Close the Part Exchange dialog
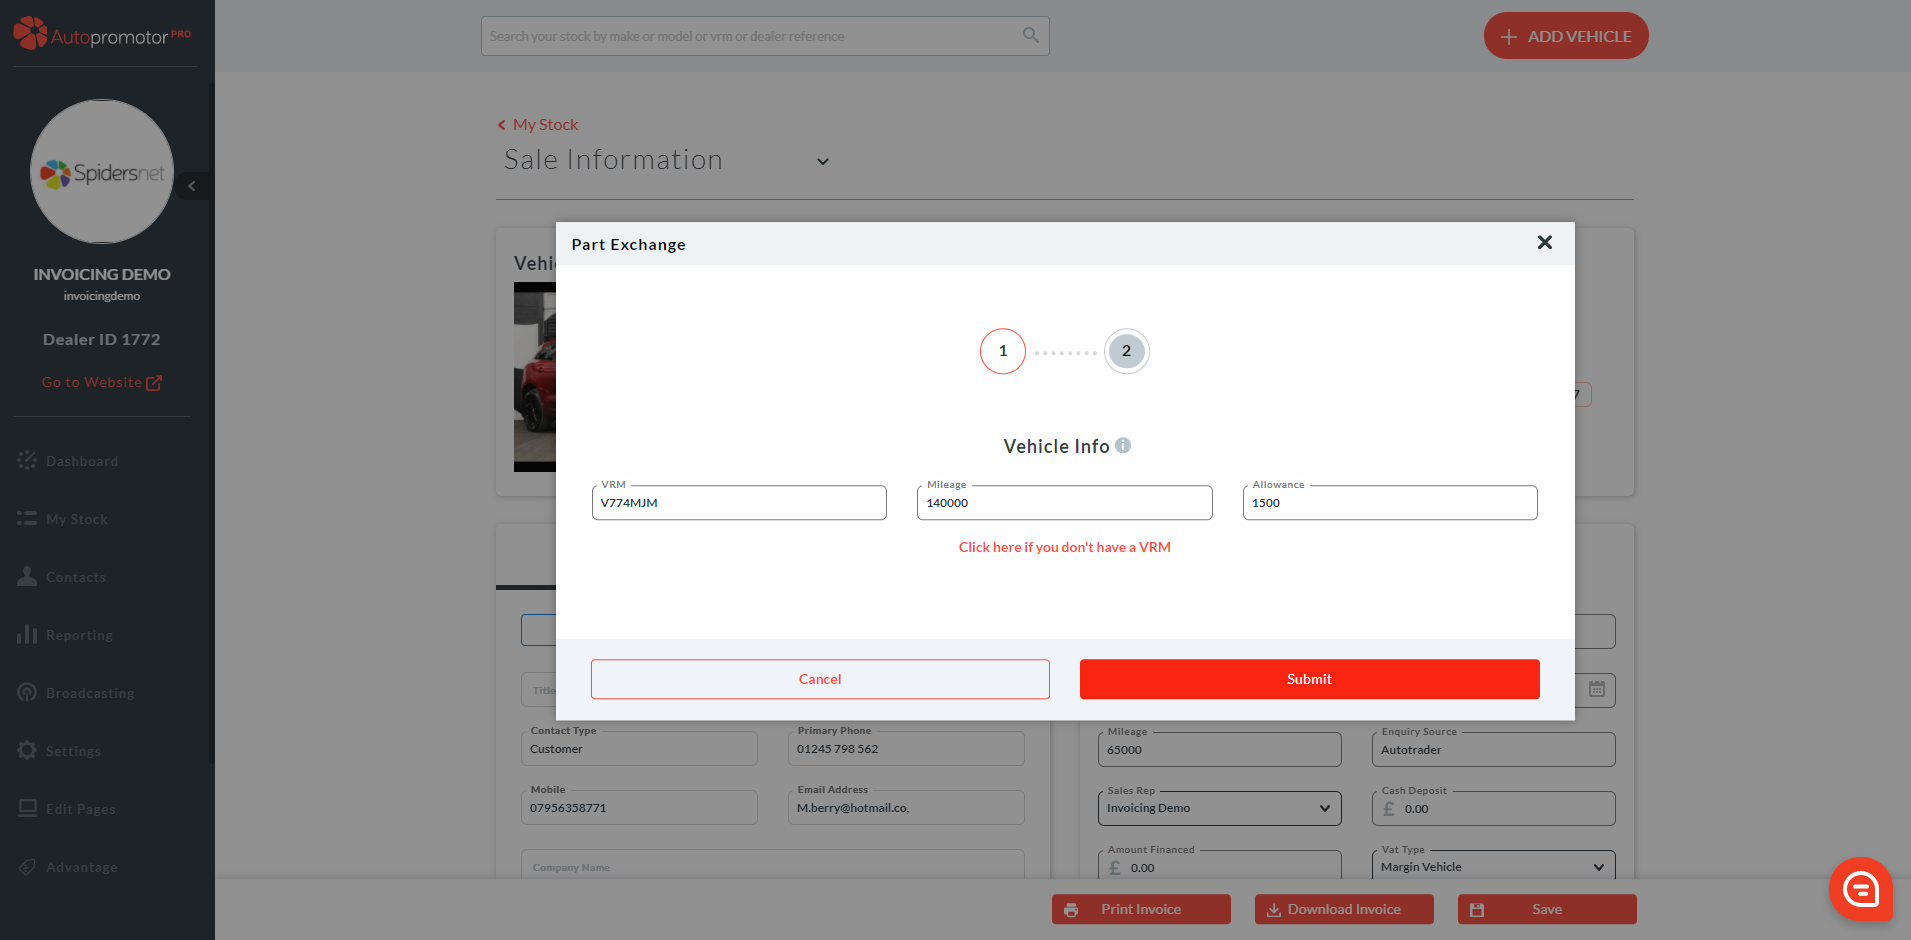1911x940 pixels. (1544, 243)
